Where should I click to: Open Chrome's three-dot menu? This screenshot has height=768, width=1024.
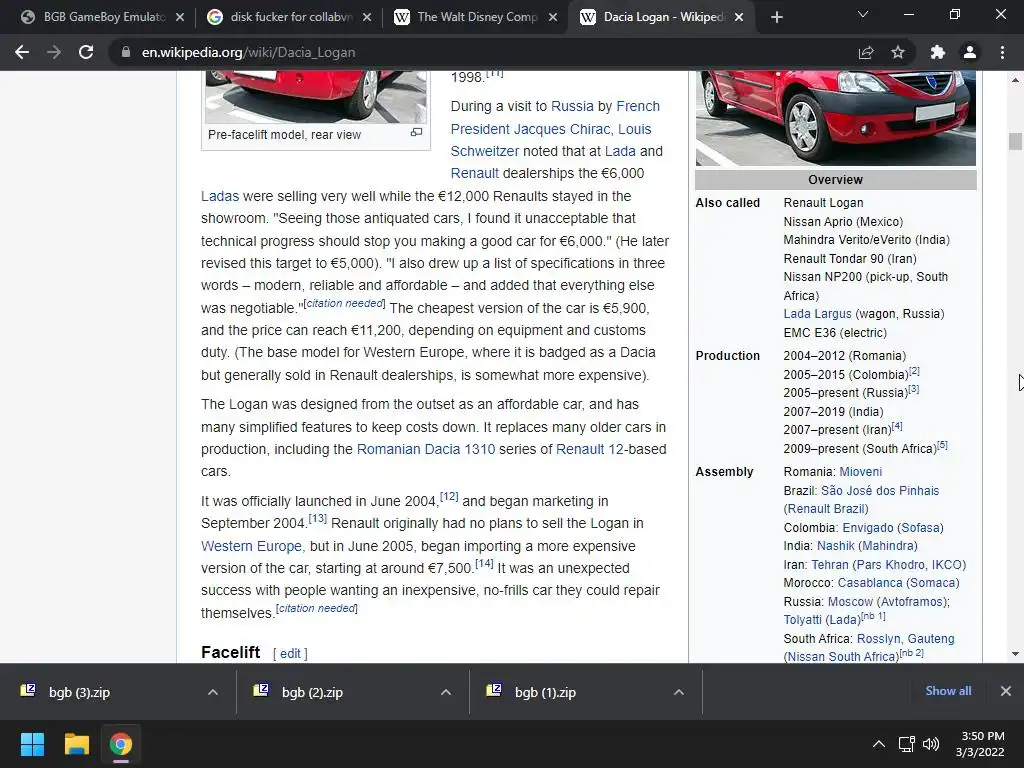(x=1002, y=52)
